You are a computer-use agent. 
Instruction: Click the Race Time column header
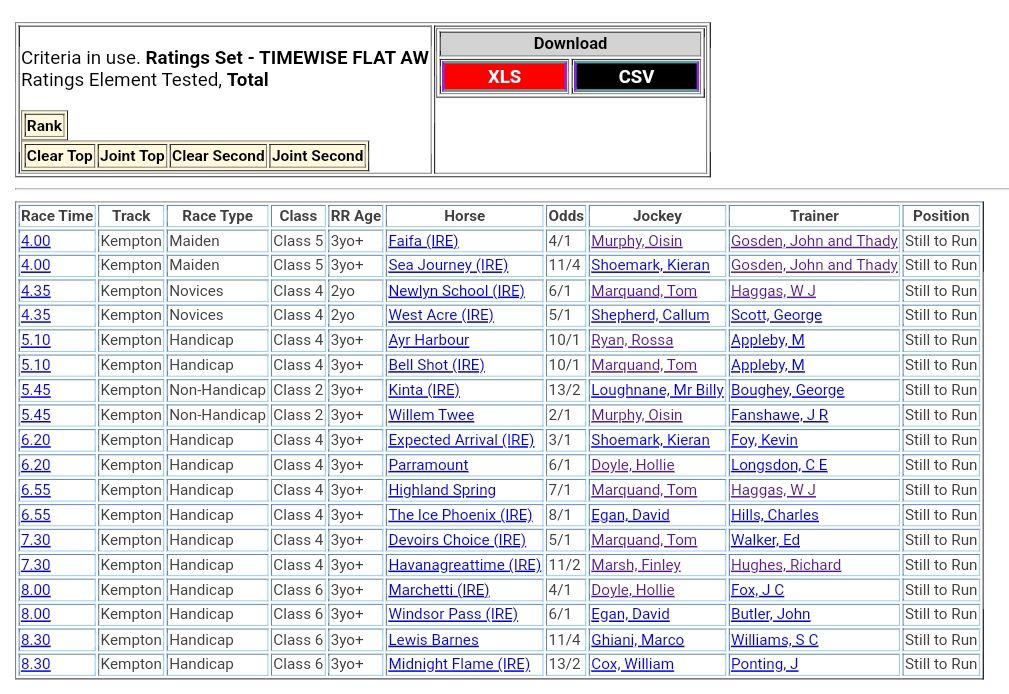click(x=57, y=216)
